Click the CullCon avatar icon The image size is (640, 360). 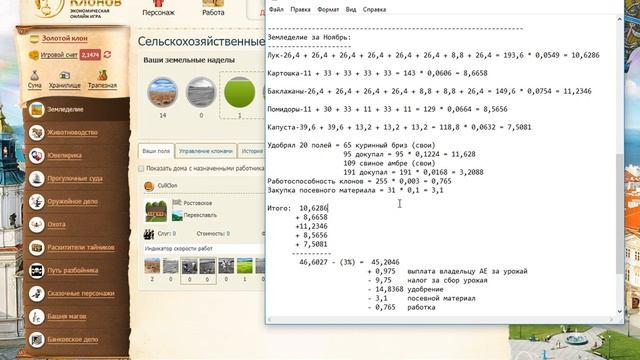click(x=149, y=186)
